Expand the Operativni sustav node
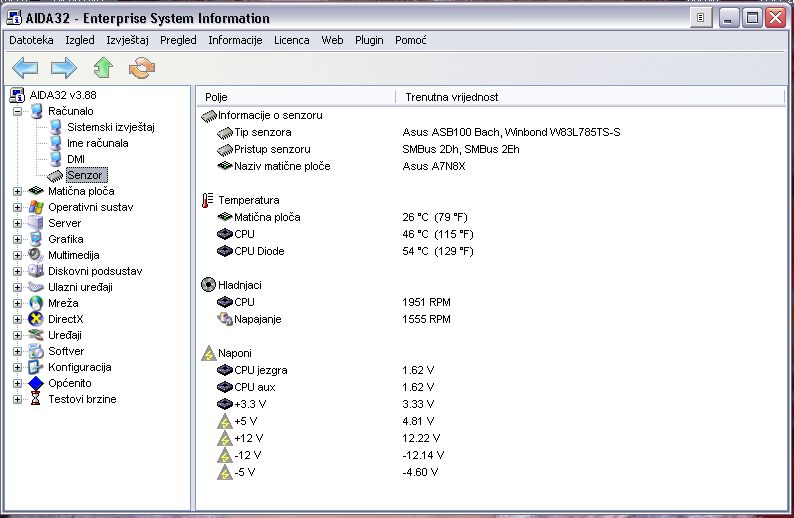The height and width of the screenshot is (518, 794). pos(17,207)
